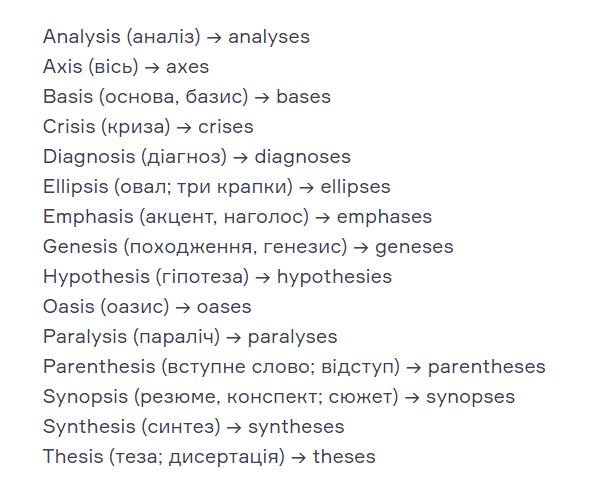
Task: Click the word 'Analysis' in first line
Action: [x=82, y=37]
